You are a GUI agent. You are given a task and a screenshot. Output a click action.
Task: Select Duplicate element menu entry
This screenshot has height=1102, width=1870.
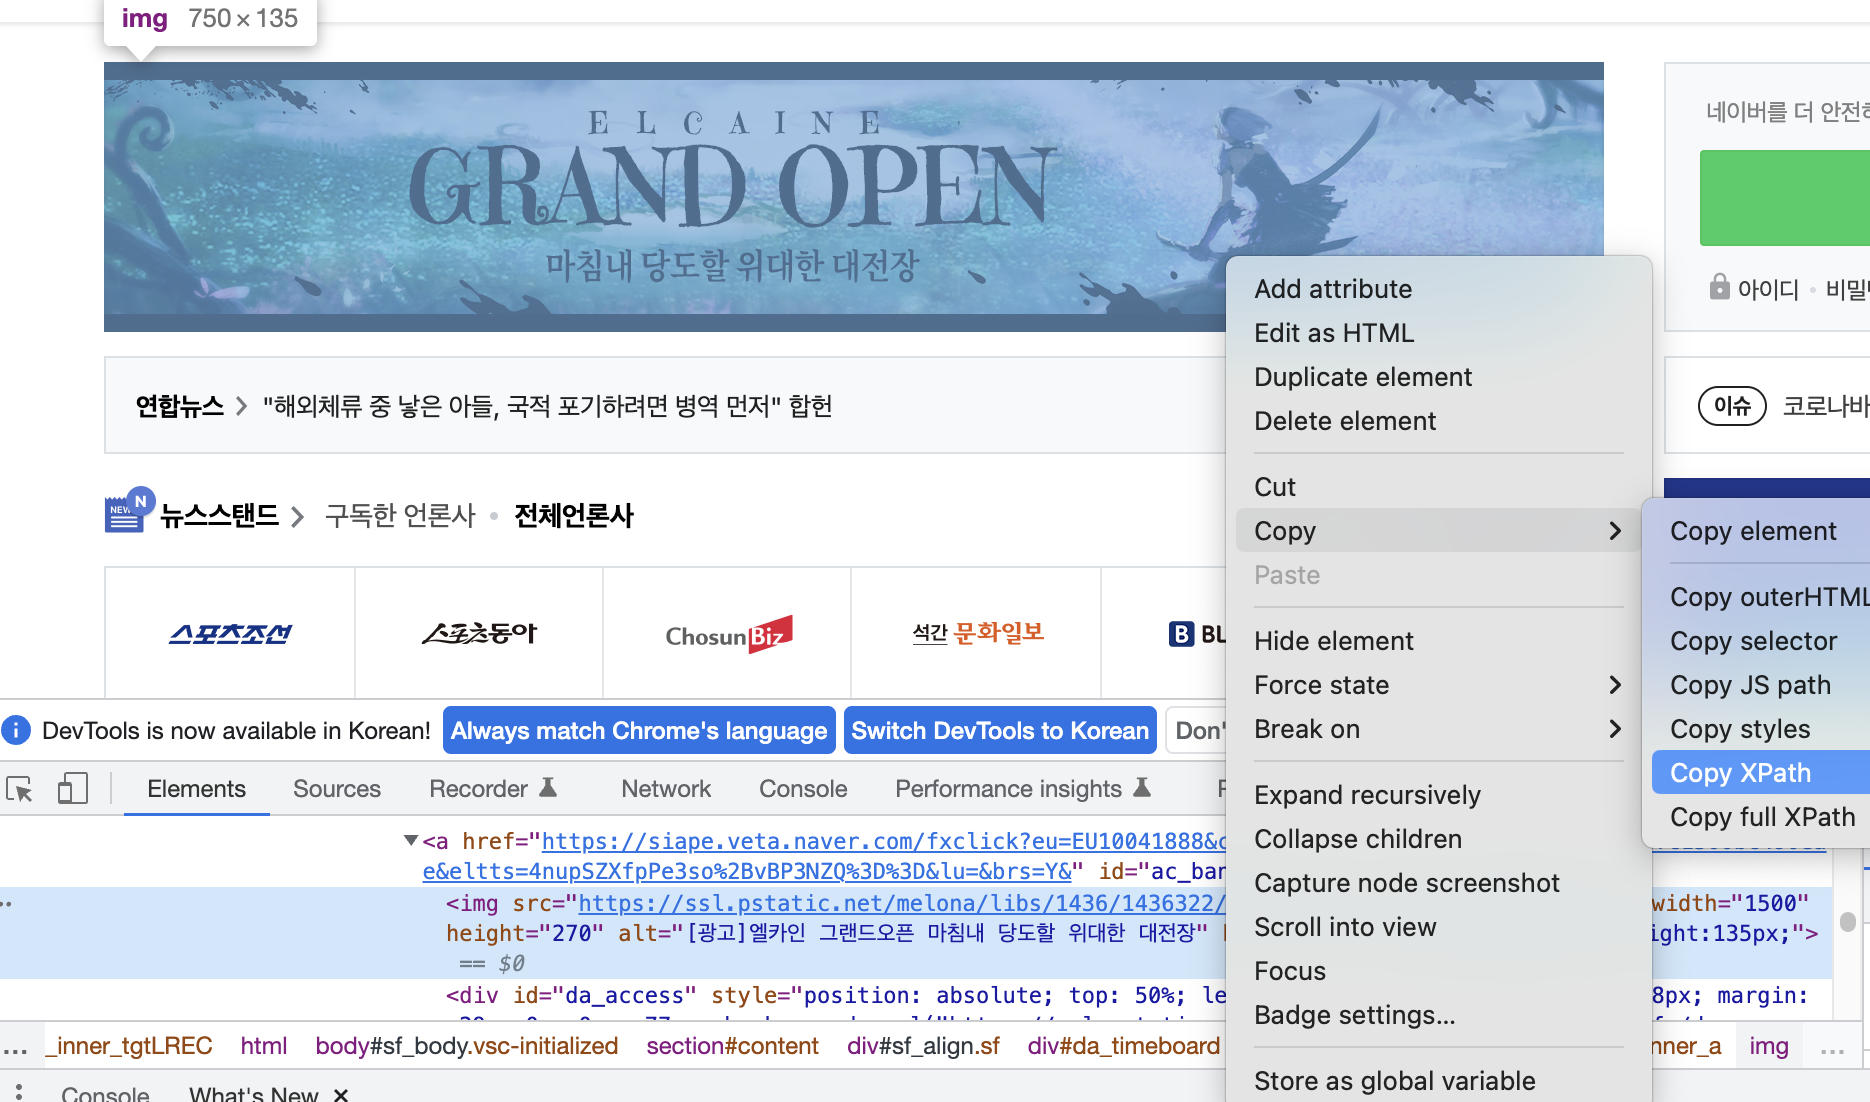point(1438,376)
